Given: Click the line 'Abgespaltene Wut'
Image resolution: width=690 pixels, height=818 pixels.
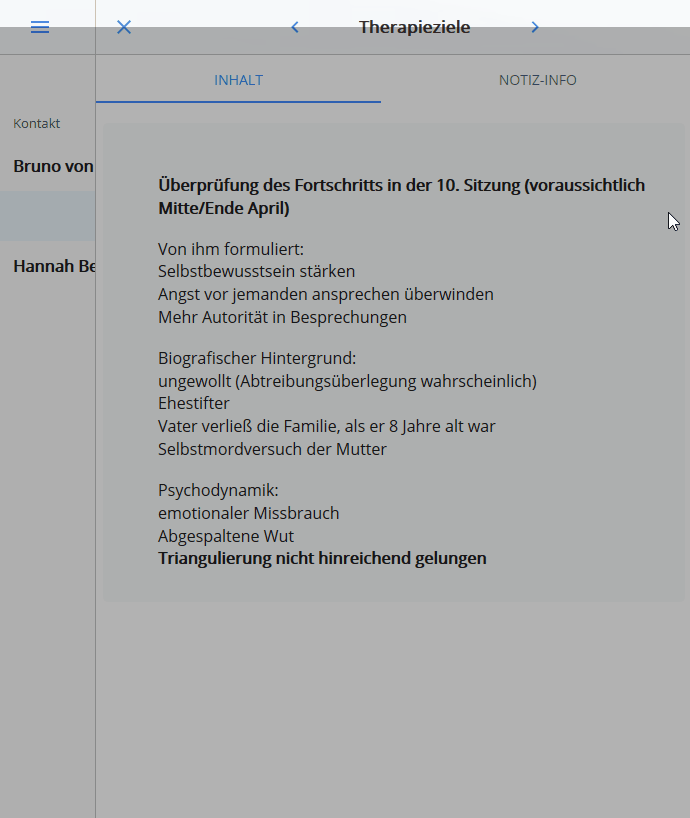Looking at the screenshot, I should click(226, 536).
